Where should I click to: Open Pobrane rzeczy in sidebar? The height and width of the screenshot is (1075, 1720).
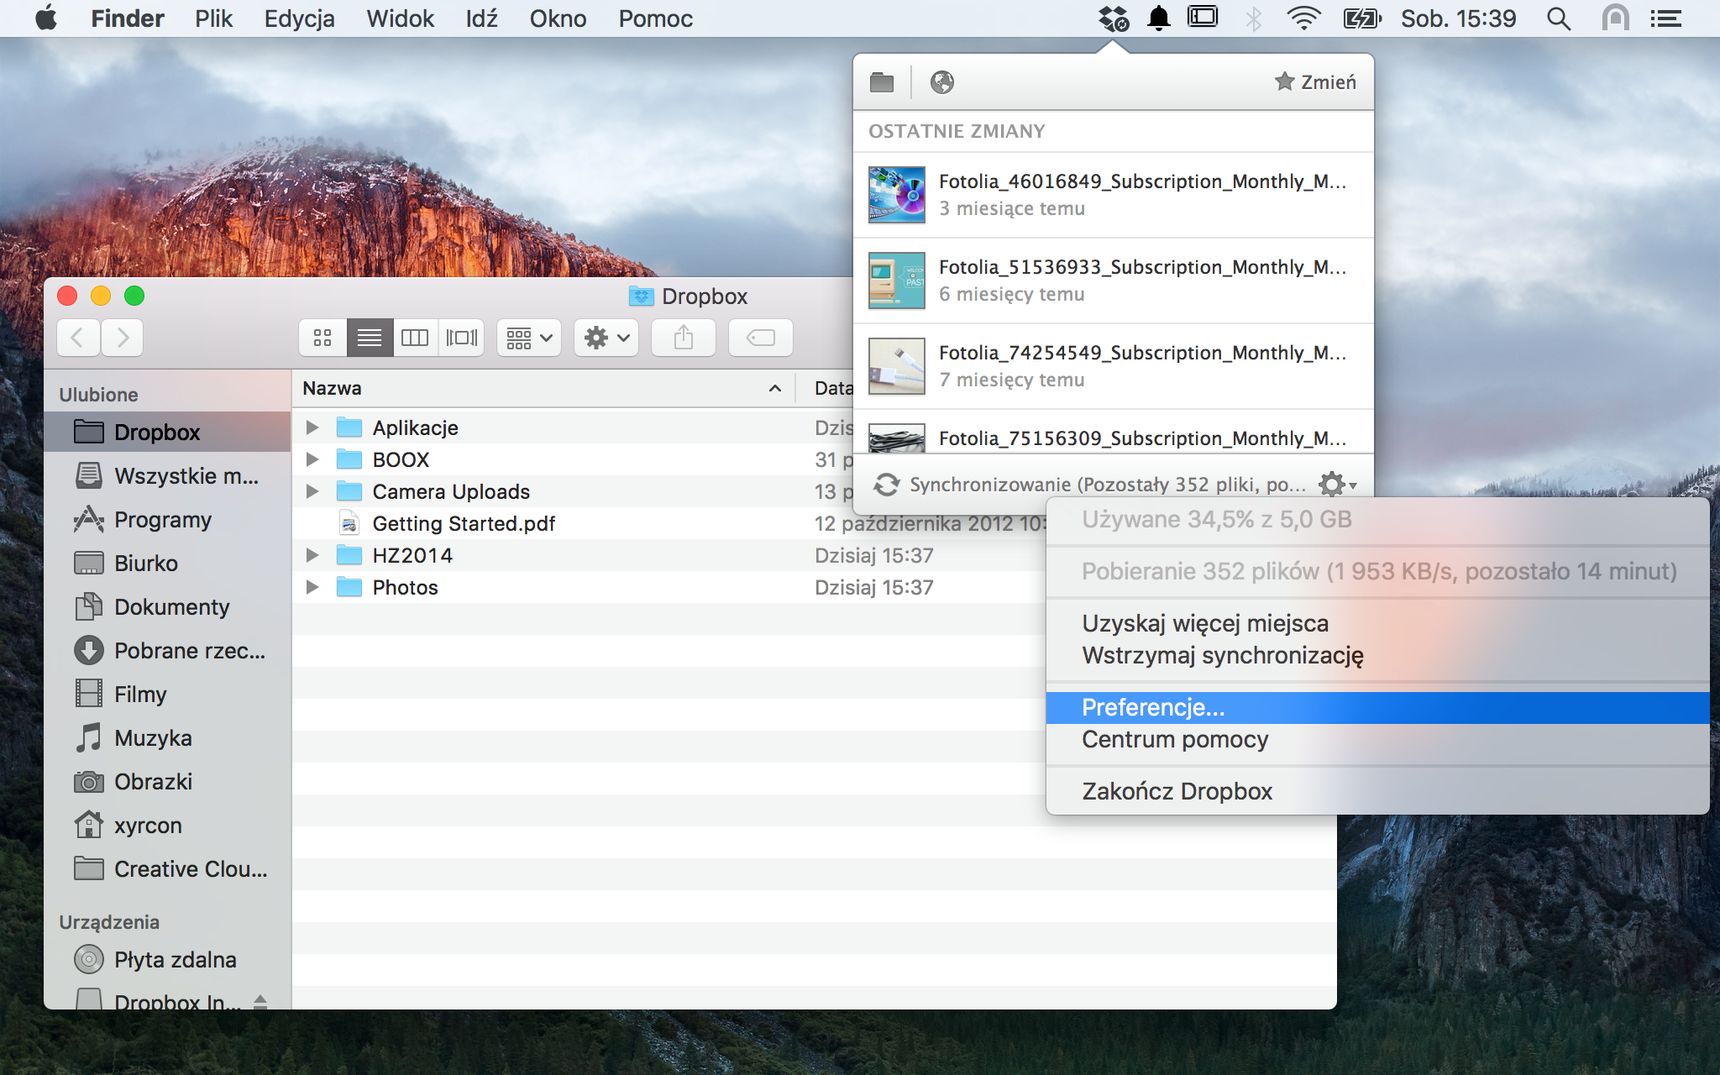tap(167, 651)
